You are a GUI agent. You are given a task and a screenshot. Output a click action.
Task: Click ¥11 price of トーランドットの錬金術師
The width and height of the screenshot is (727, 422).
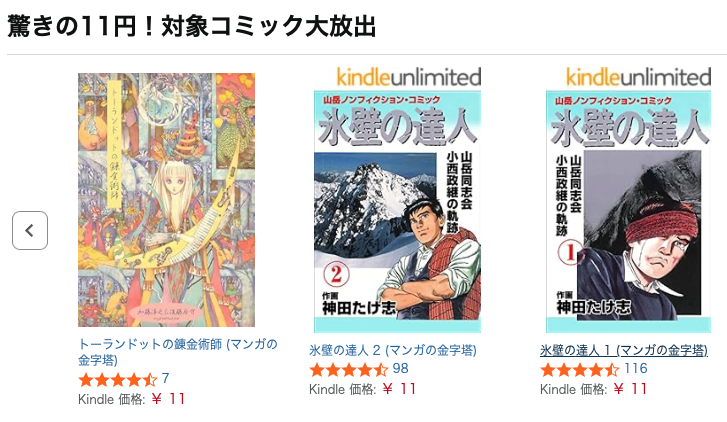click(x=168, y=399)
